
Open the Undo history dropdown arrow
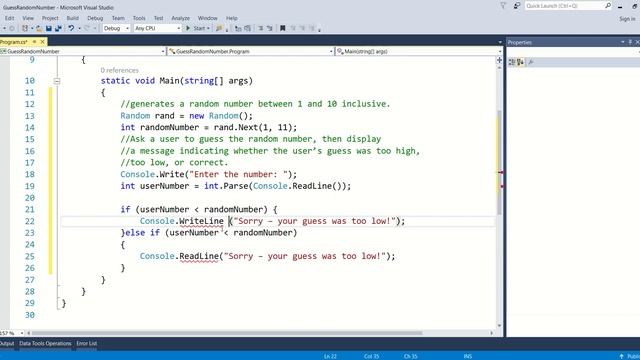[x=79, y=29]
